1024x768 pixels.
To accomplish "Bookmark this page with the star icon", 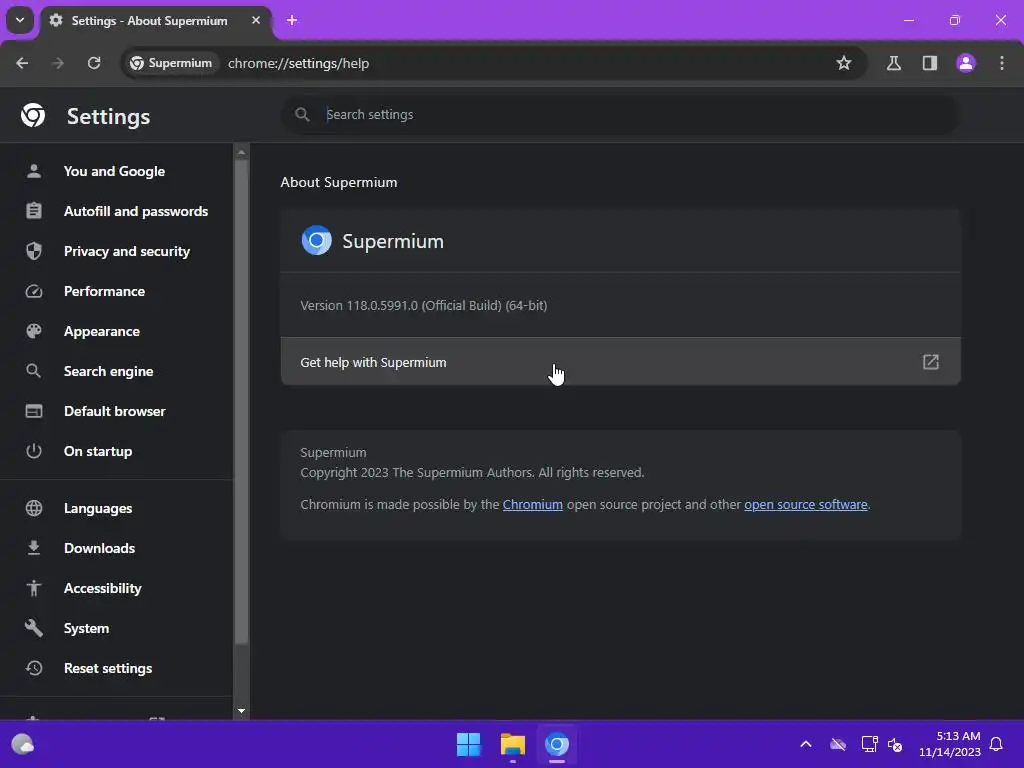I will point(844,63).
